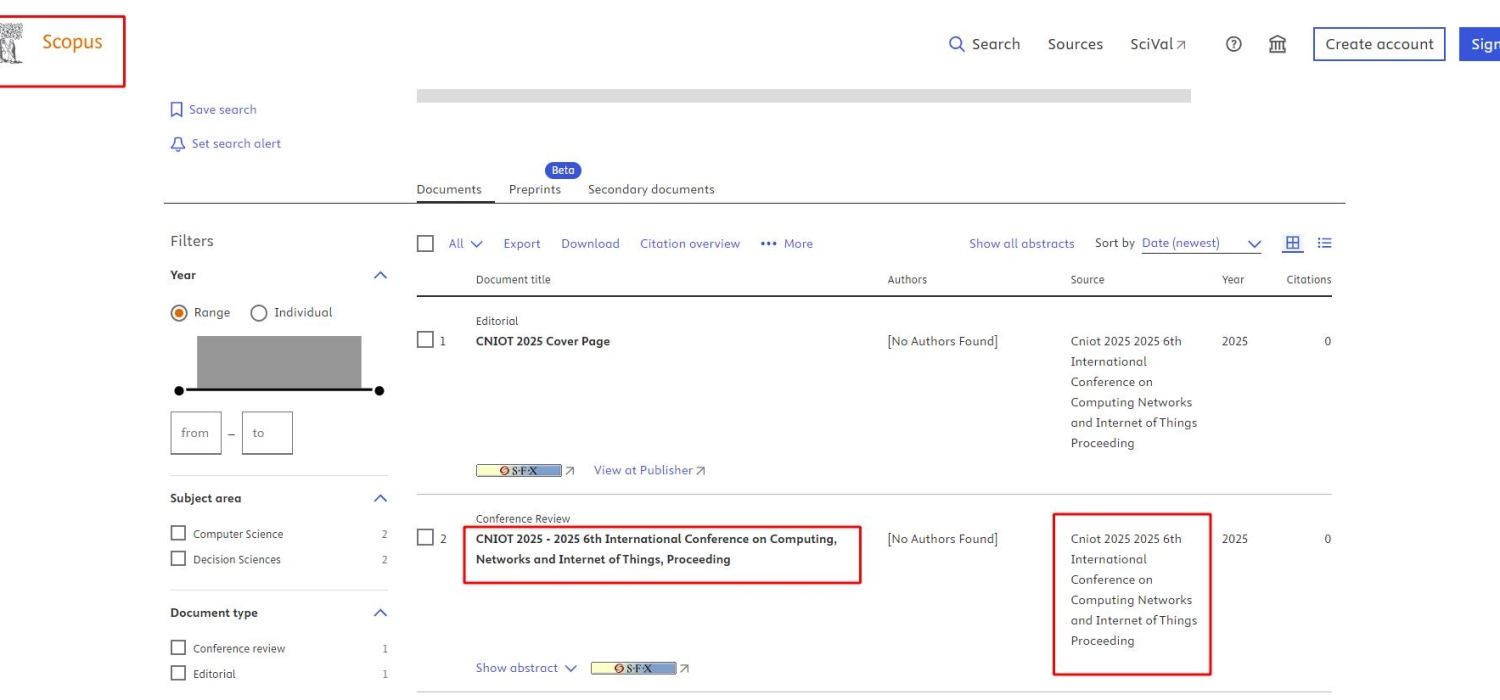Image resolution: width=1500 pixels, height=700 pixels.
Task: Click the Source link of document 2
Action: click(1134, 590)
